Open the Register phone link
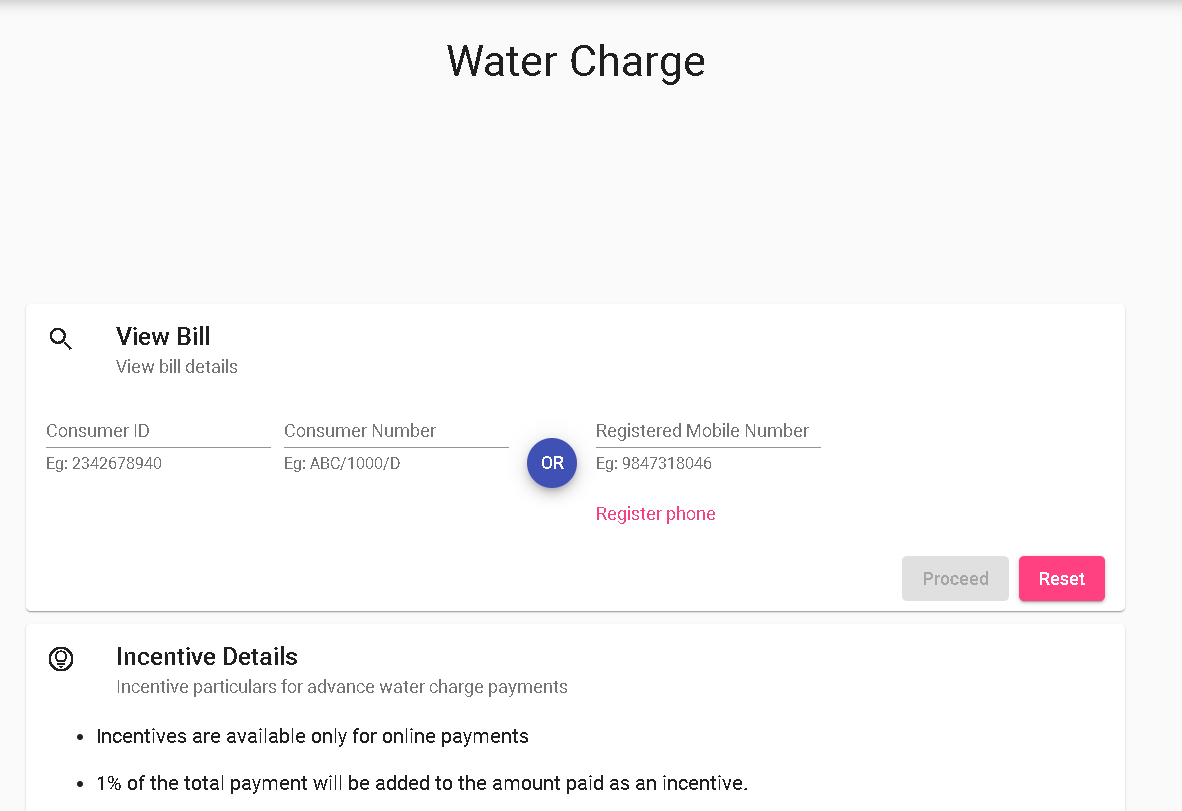The width and height of the screenshot is (1182, 811). pos(656,513)
